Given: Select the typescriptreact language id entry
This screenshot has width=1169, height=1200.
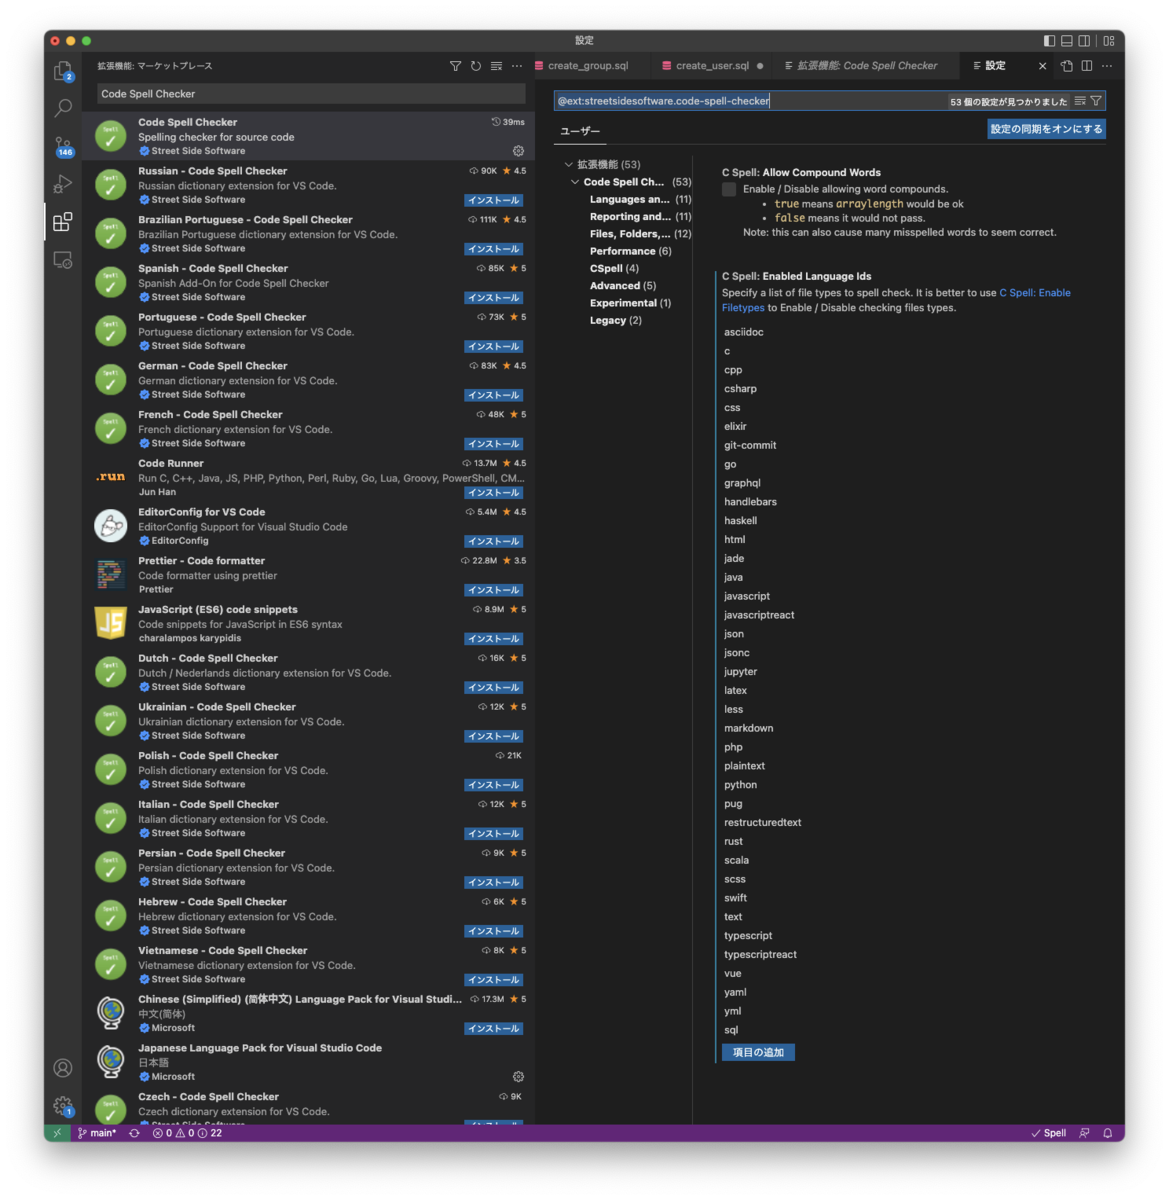Looking at the screenshot, I should [x=761, y=955].
